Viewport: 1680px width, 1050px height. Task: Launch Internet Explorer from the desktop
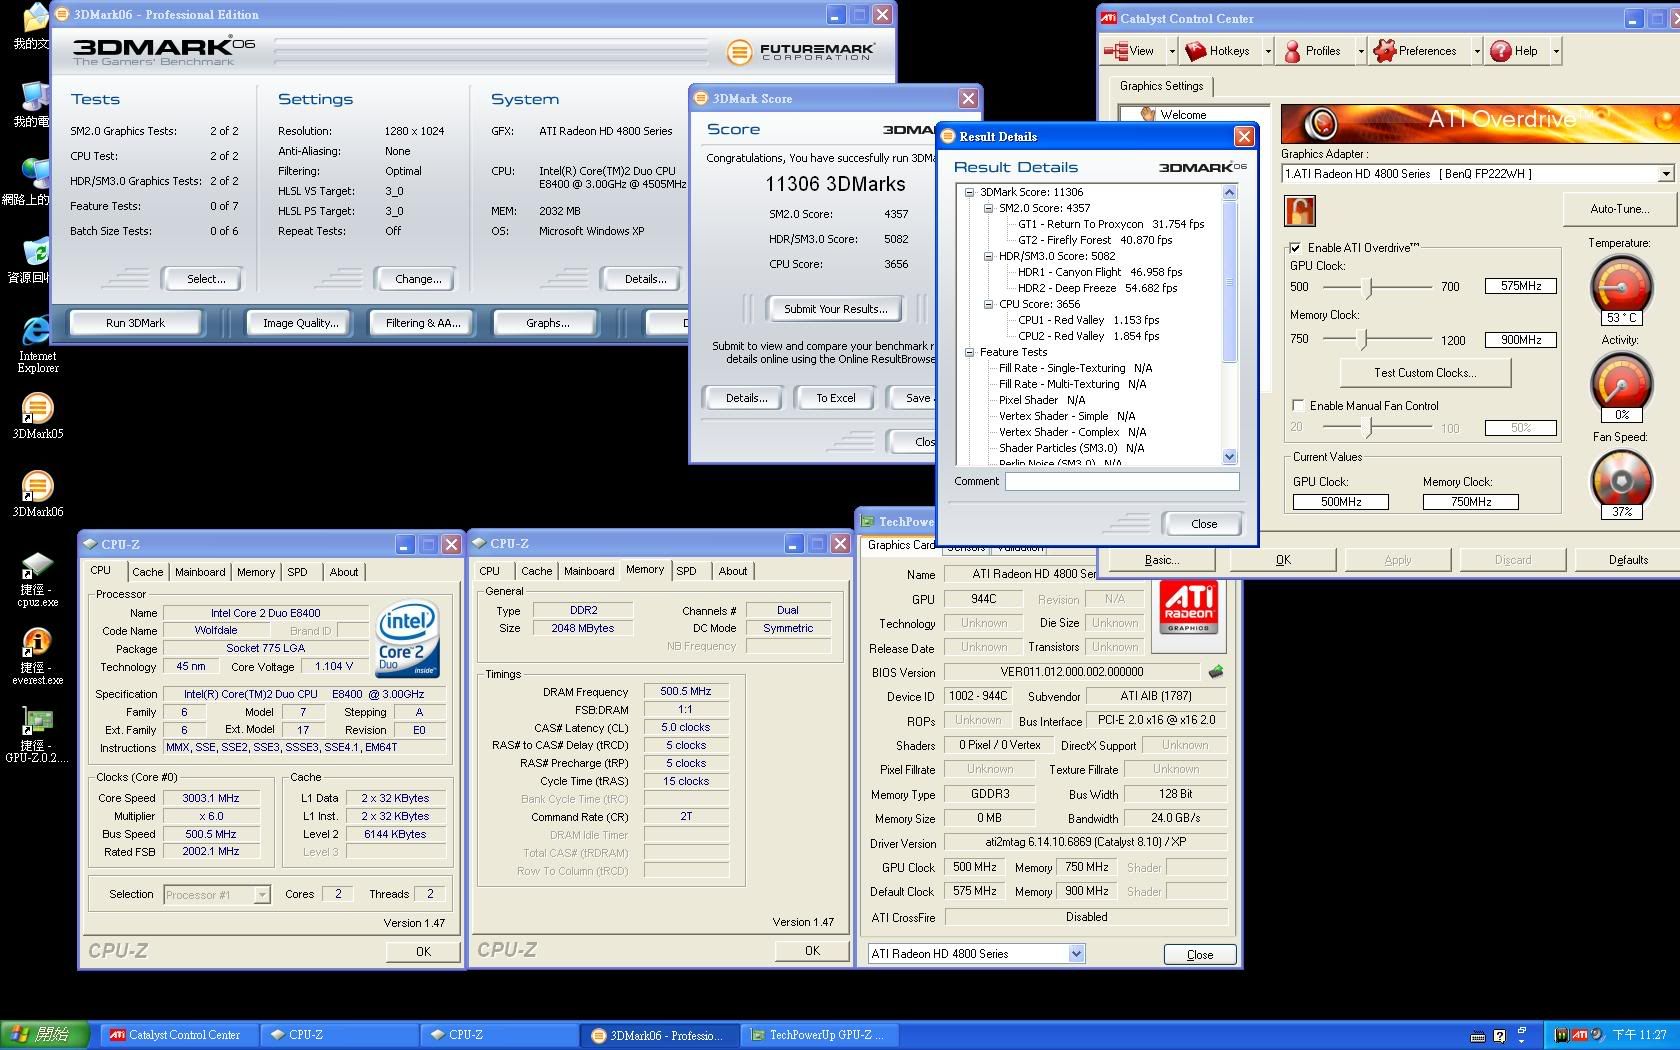click(x=37, y=344)
